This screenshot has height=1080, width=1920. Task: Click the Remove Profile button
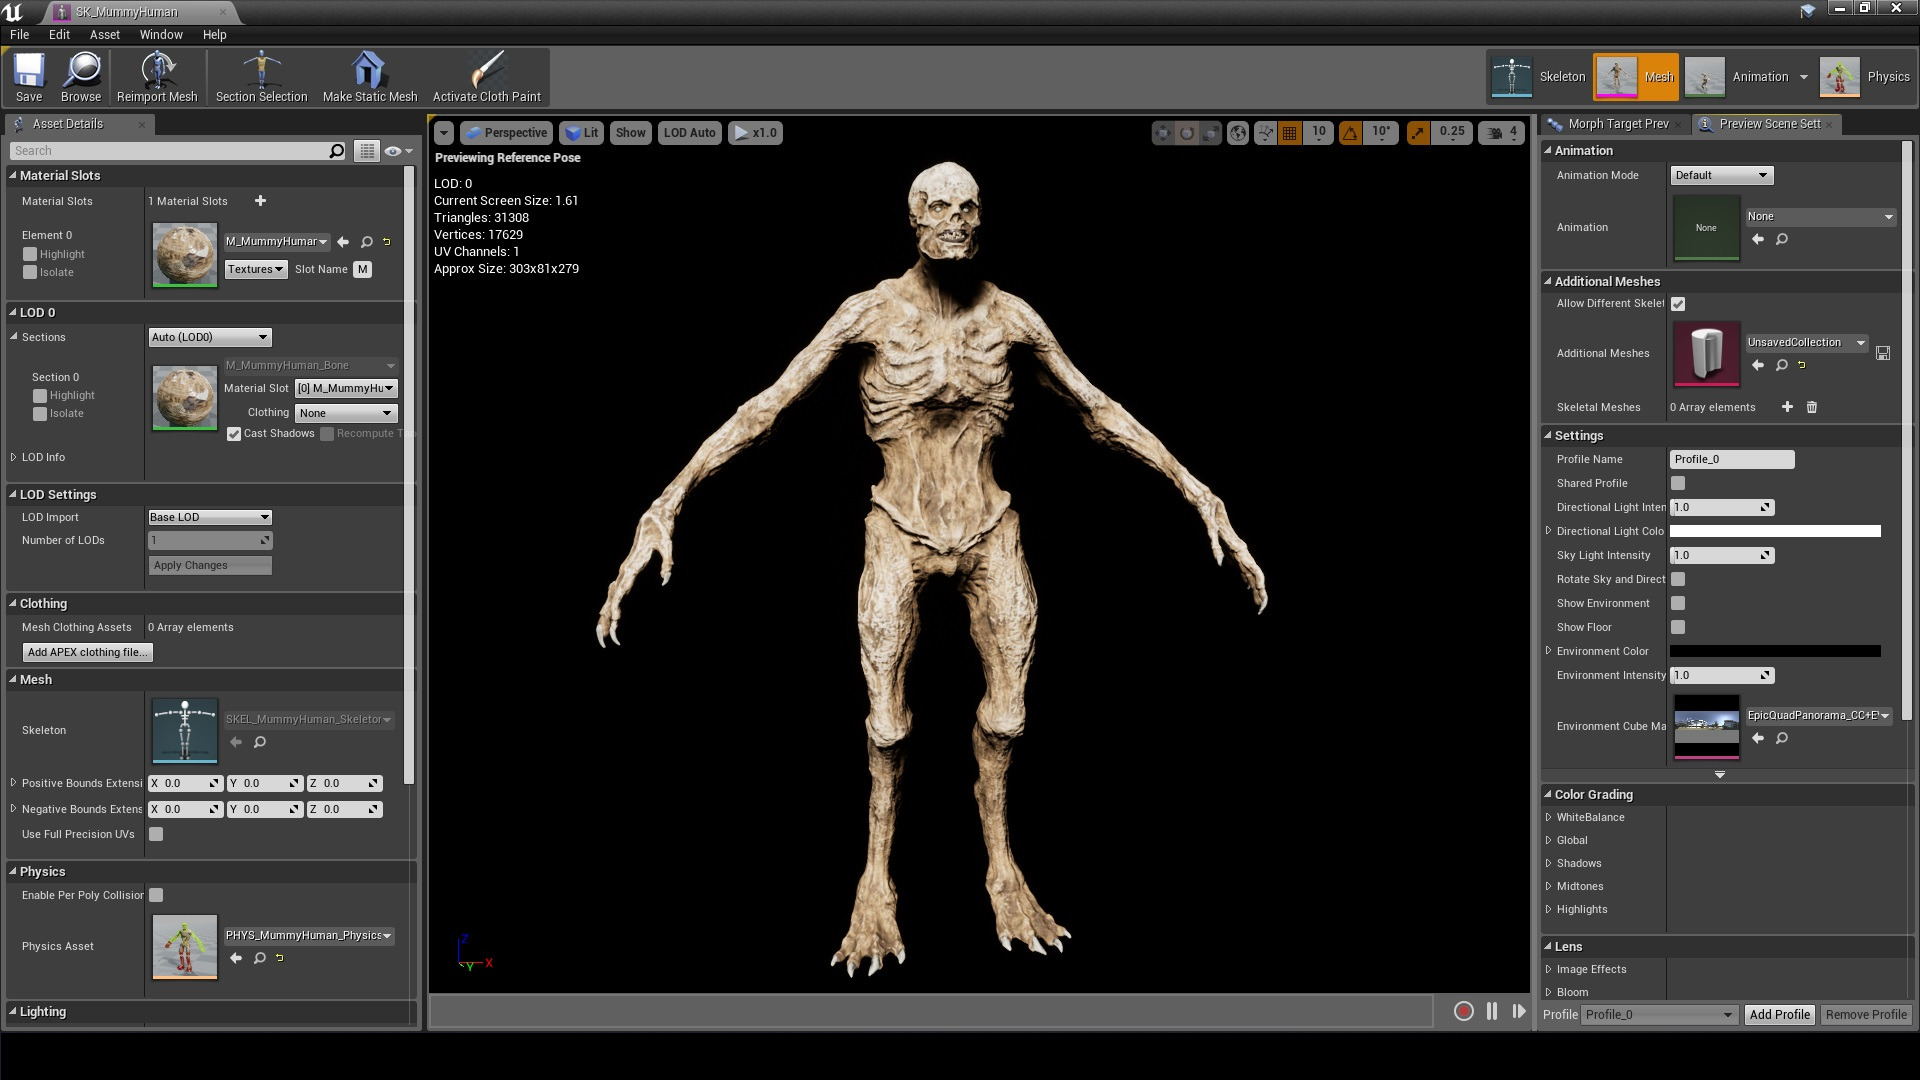(x=1865, y=1014)
